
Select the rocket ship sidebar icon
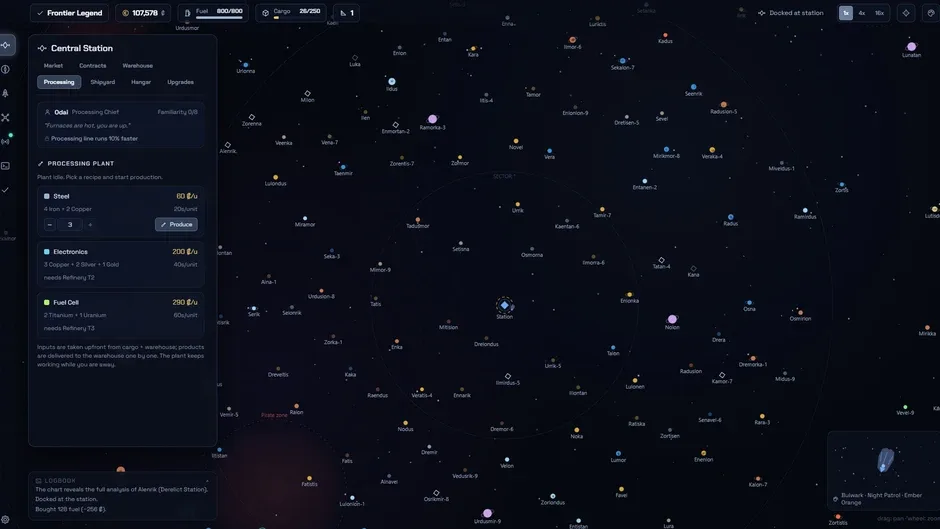[5, 93]
